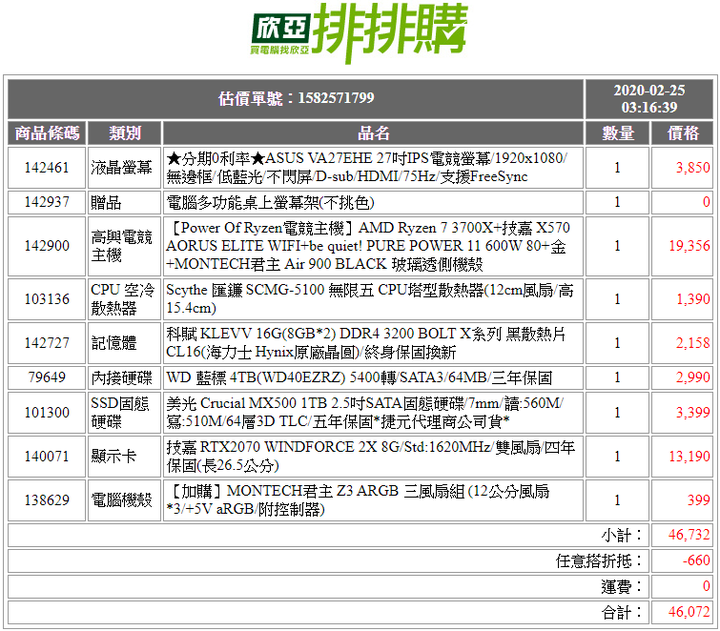The height and width of the screenshot is (631, 720).
Task: Click RTX2070 WINDFORCE 2X product name
Action: pyautogui.click(x=370, y=456)
